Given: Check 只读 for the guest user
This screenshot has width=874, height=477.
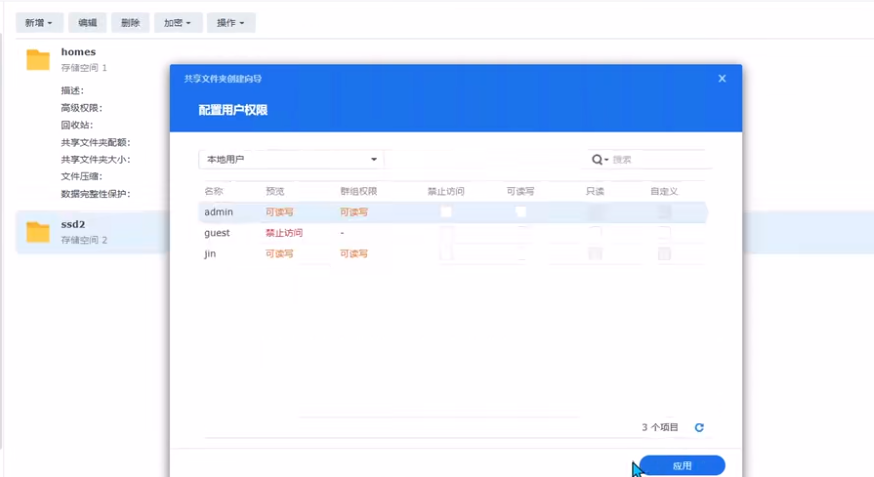Looking at the screenshot, I should click(595, 233).
